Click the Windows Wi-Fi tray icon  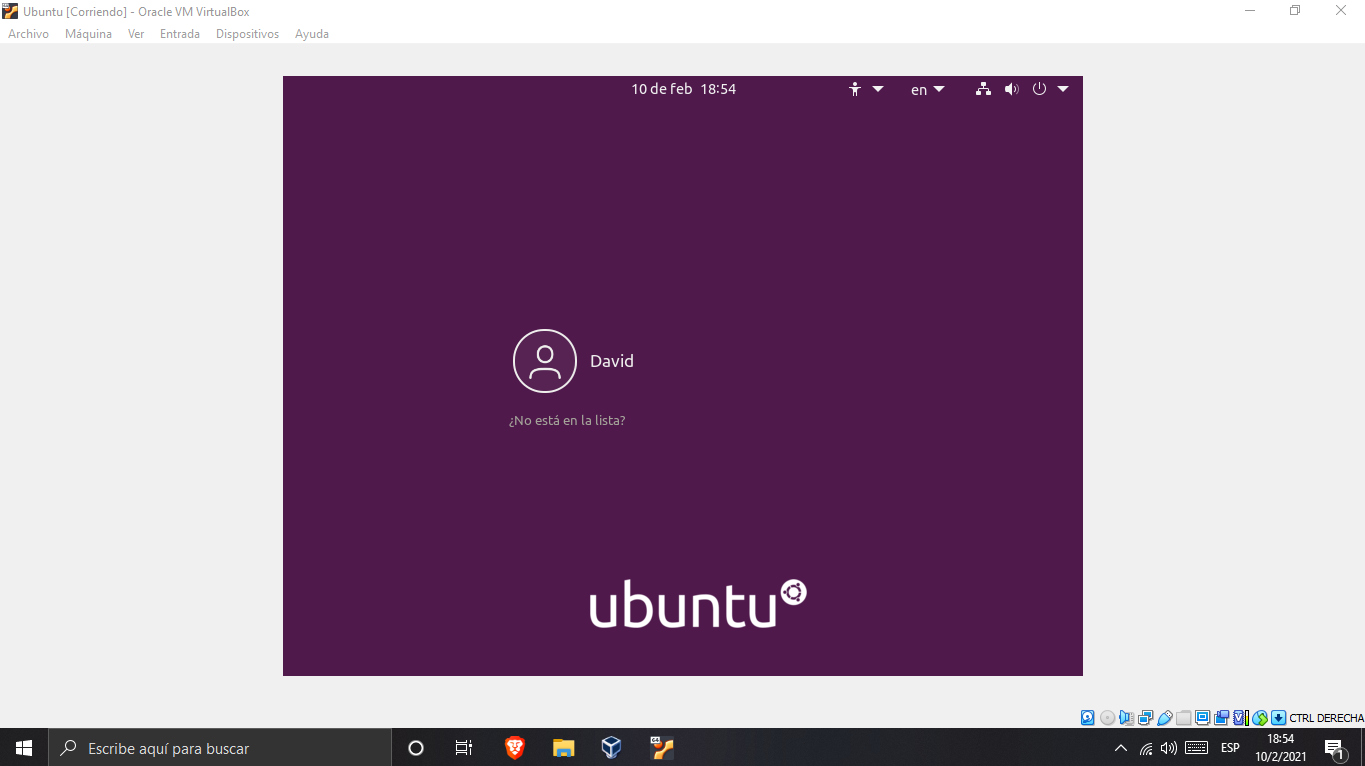click(1146, 748)
